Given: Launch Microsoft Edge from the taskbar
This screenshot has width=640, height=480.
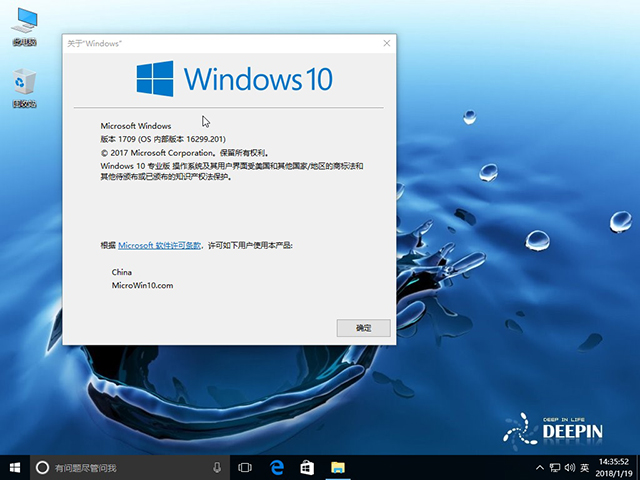Looking at the screenshot, I should pyautogui.click(x=277, y=467).
